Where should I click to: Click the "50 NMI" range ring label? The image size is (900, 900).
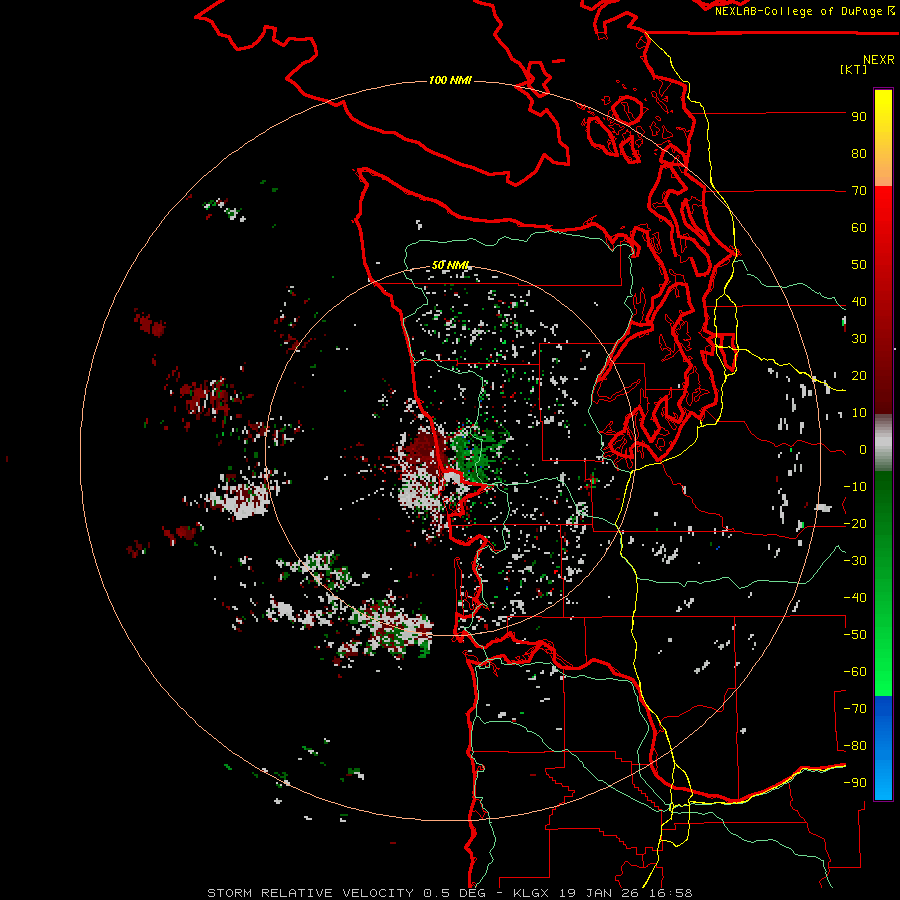(451, 265)
